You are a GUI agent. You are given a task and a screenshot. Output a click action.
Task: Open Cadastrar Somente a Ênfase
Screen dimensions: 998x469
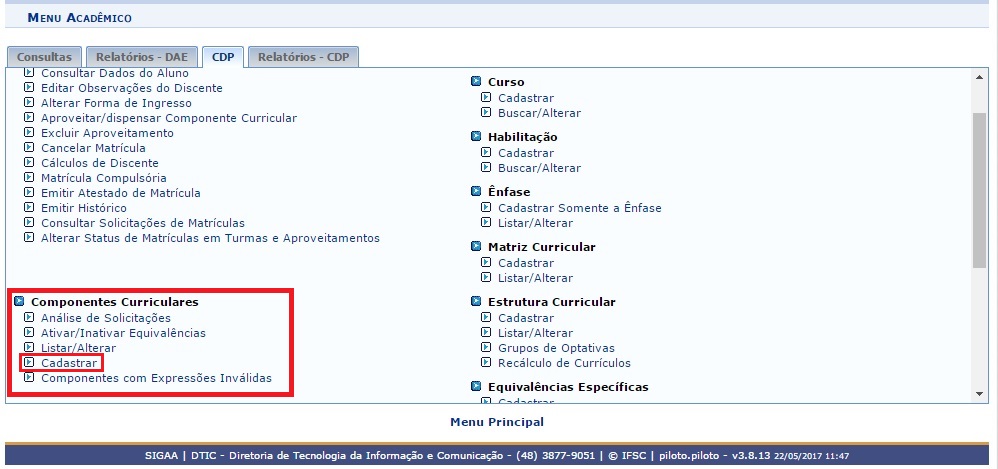point(579,208)
